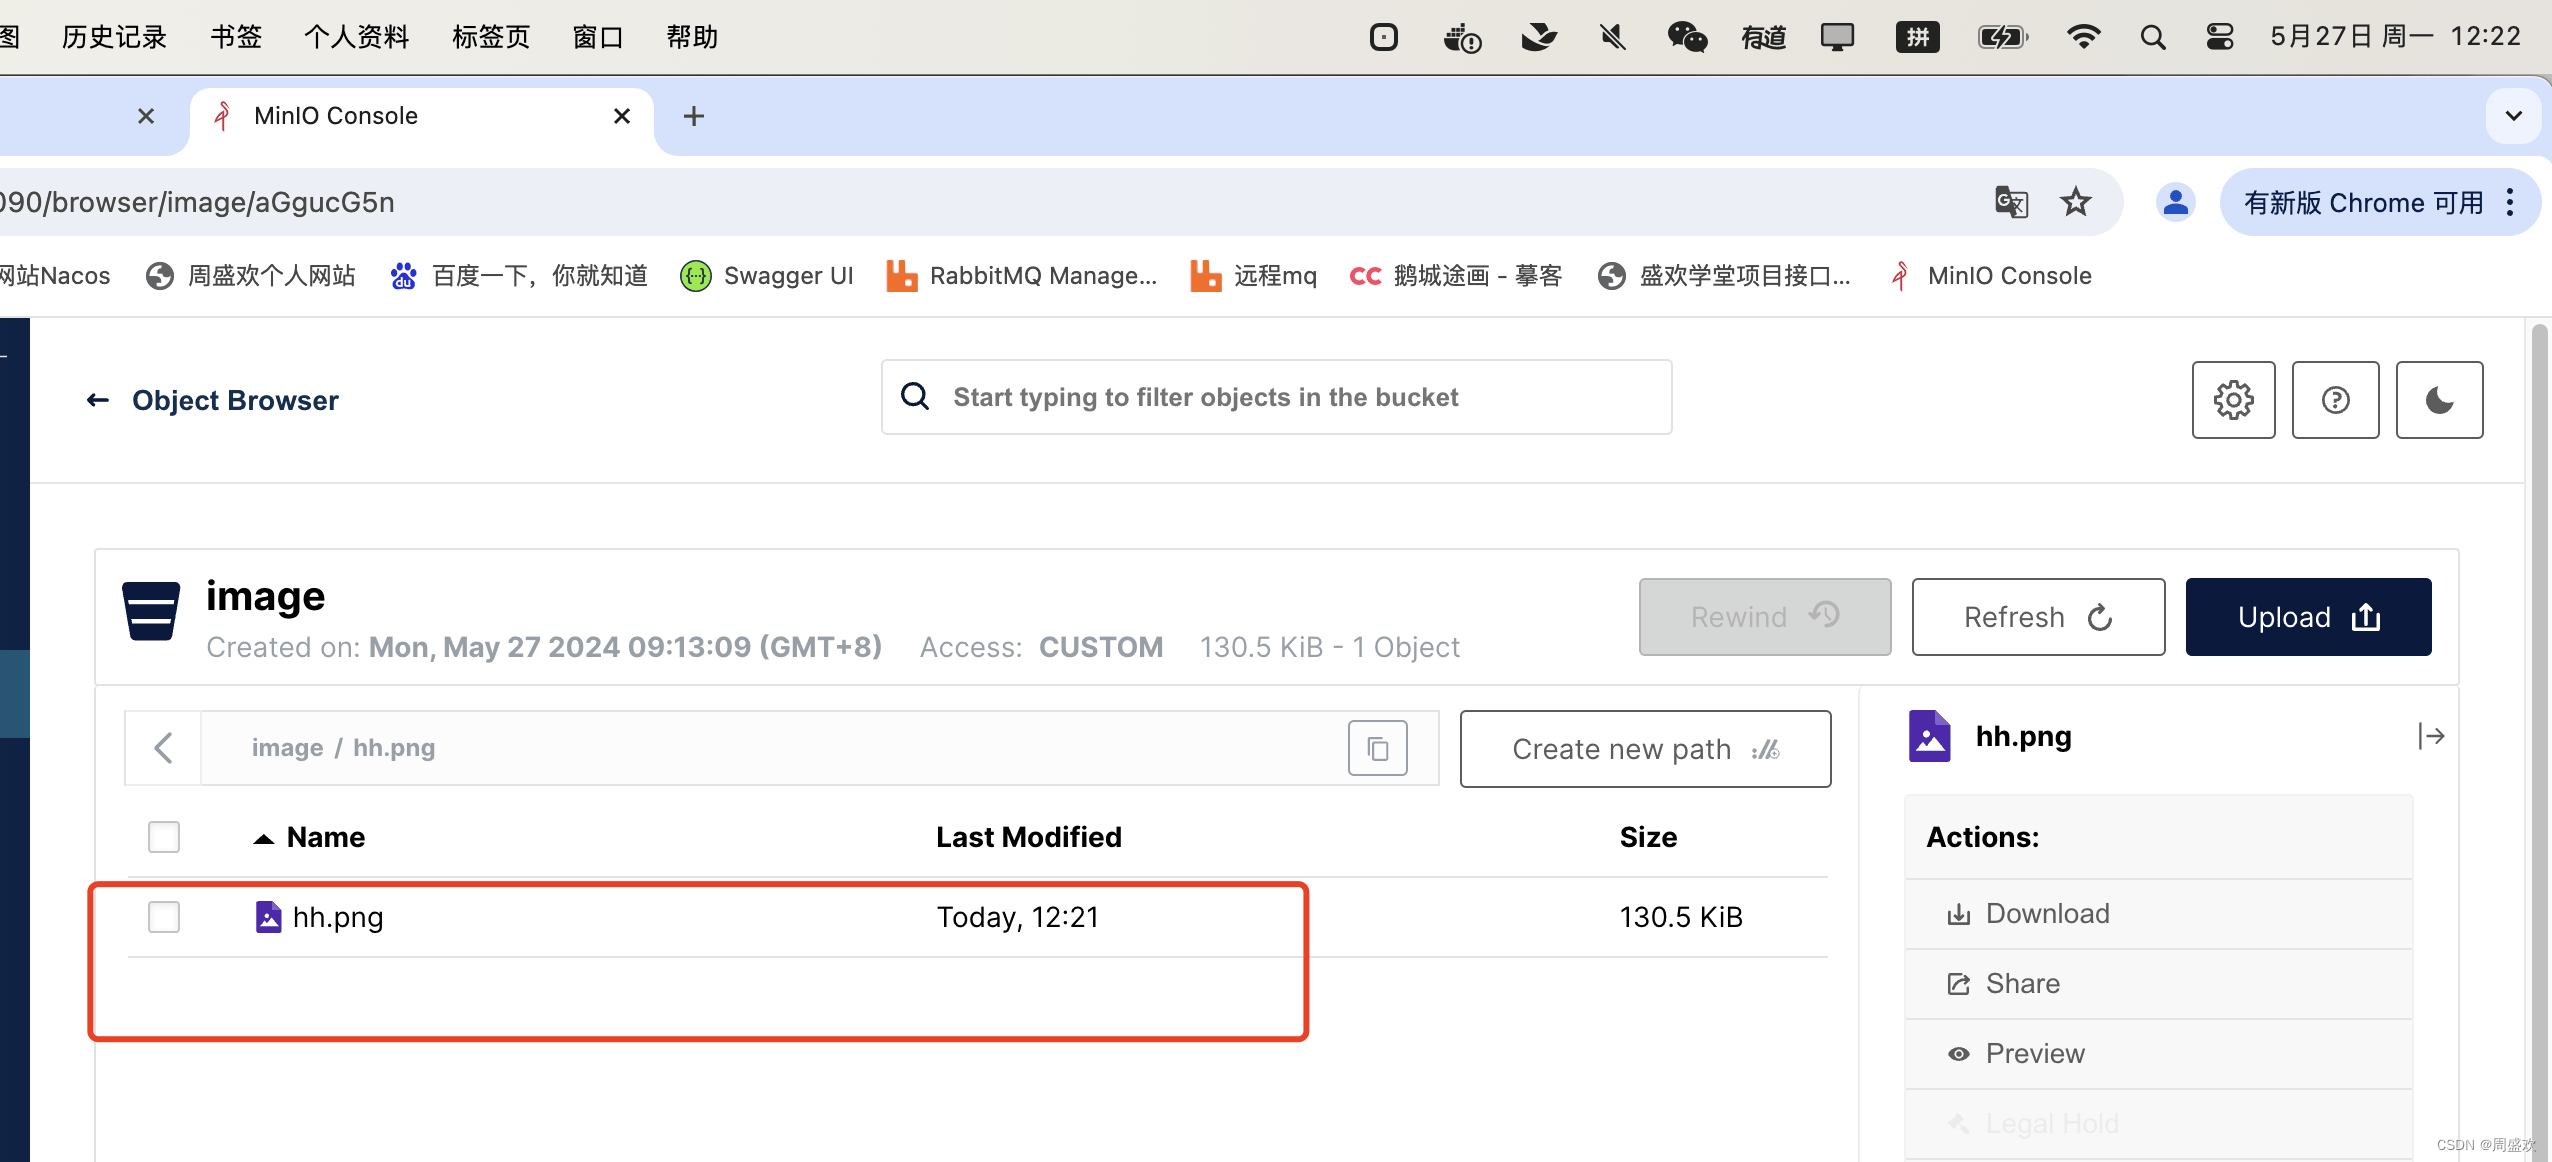
Task: Open Google Translate icon in address bar
Action: click(2011, 202)
